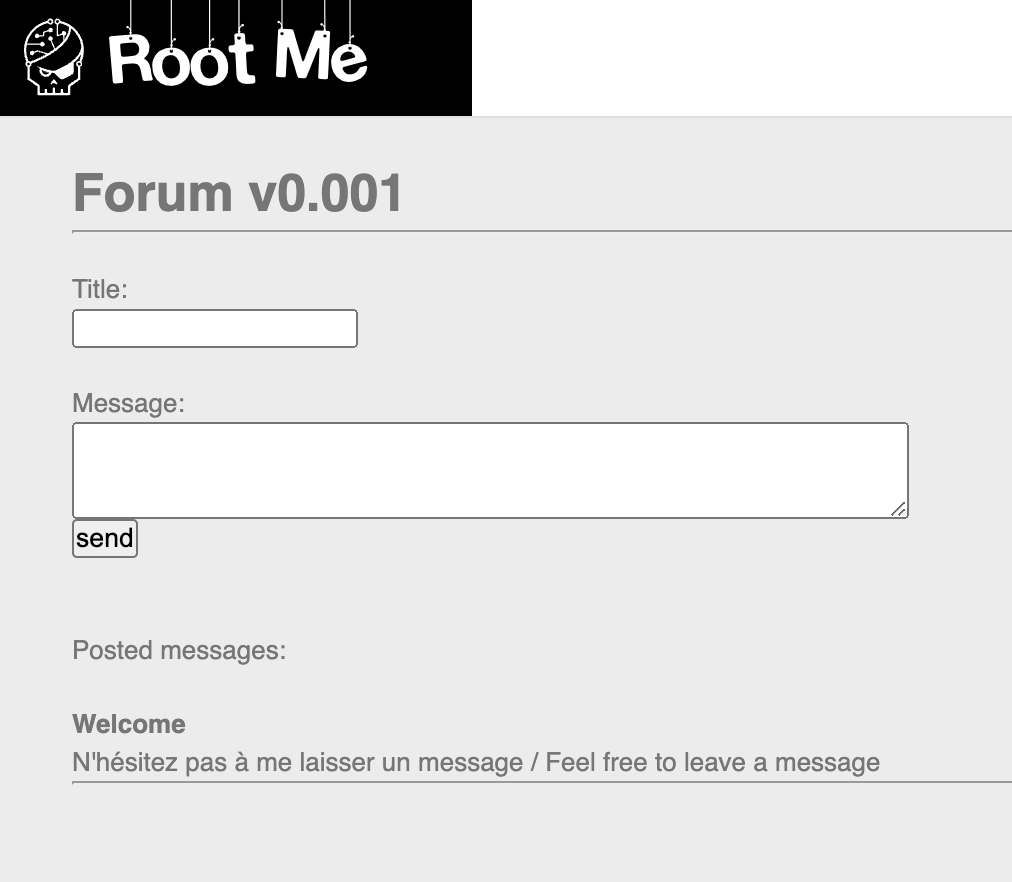The width and height of the screenshot is (1012, 882).
Task: Click the divider line below the Welcome message
Action: coord(542,782)
